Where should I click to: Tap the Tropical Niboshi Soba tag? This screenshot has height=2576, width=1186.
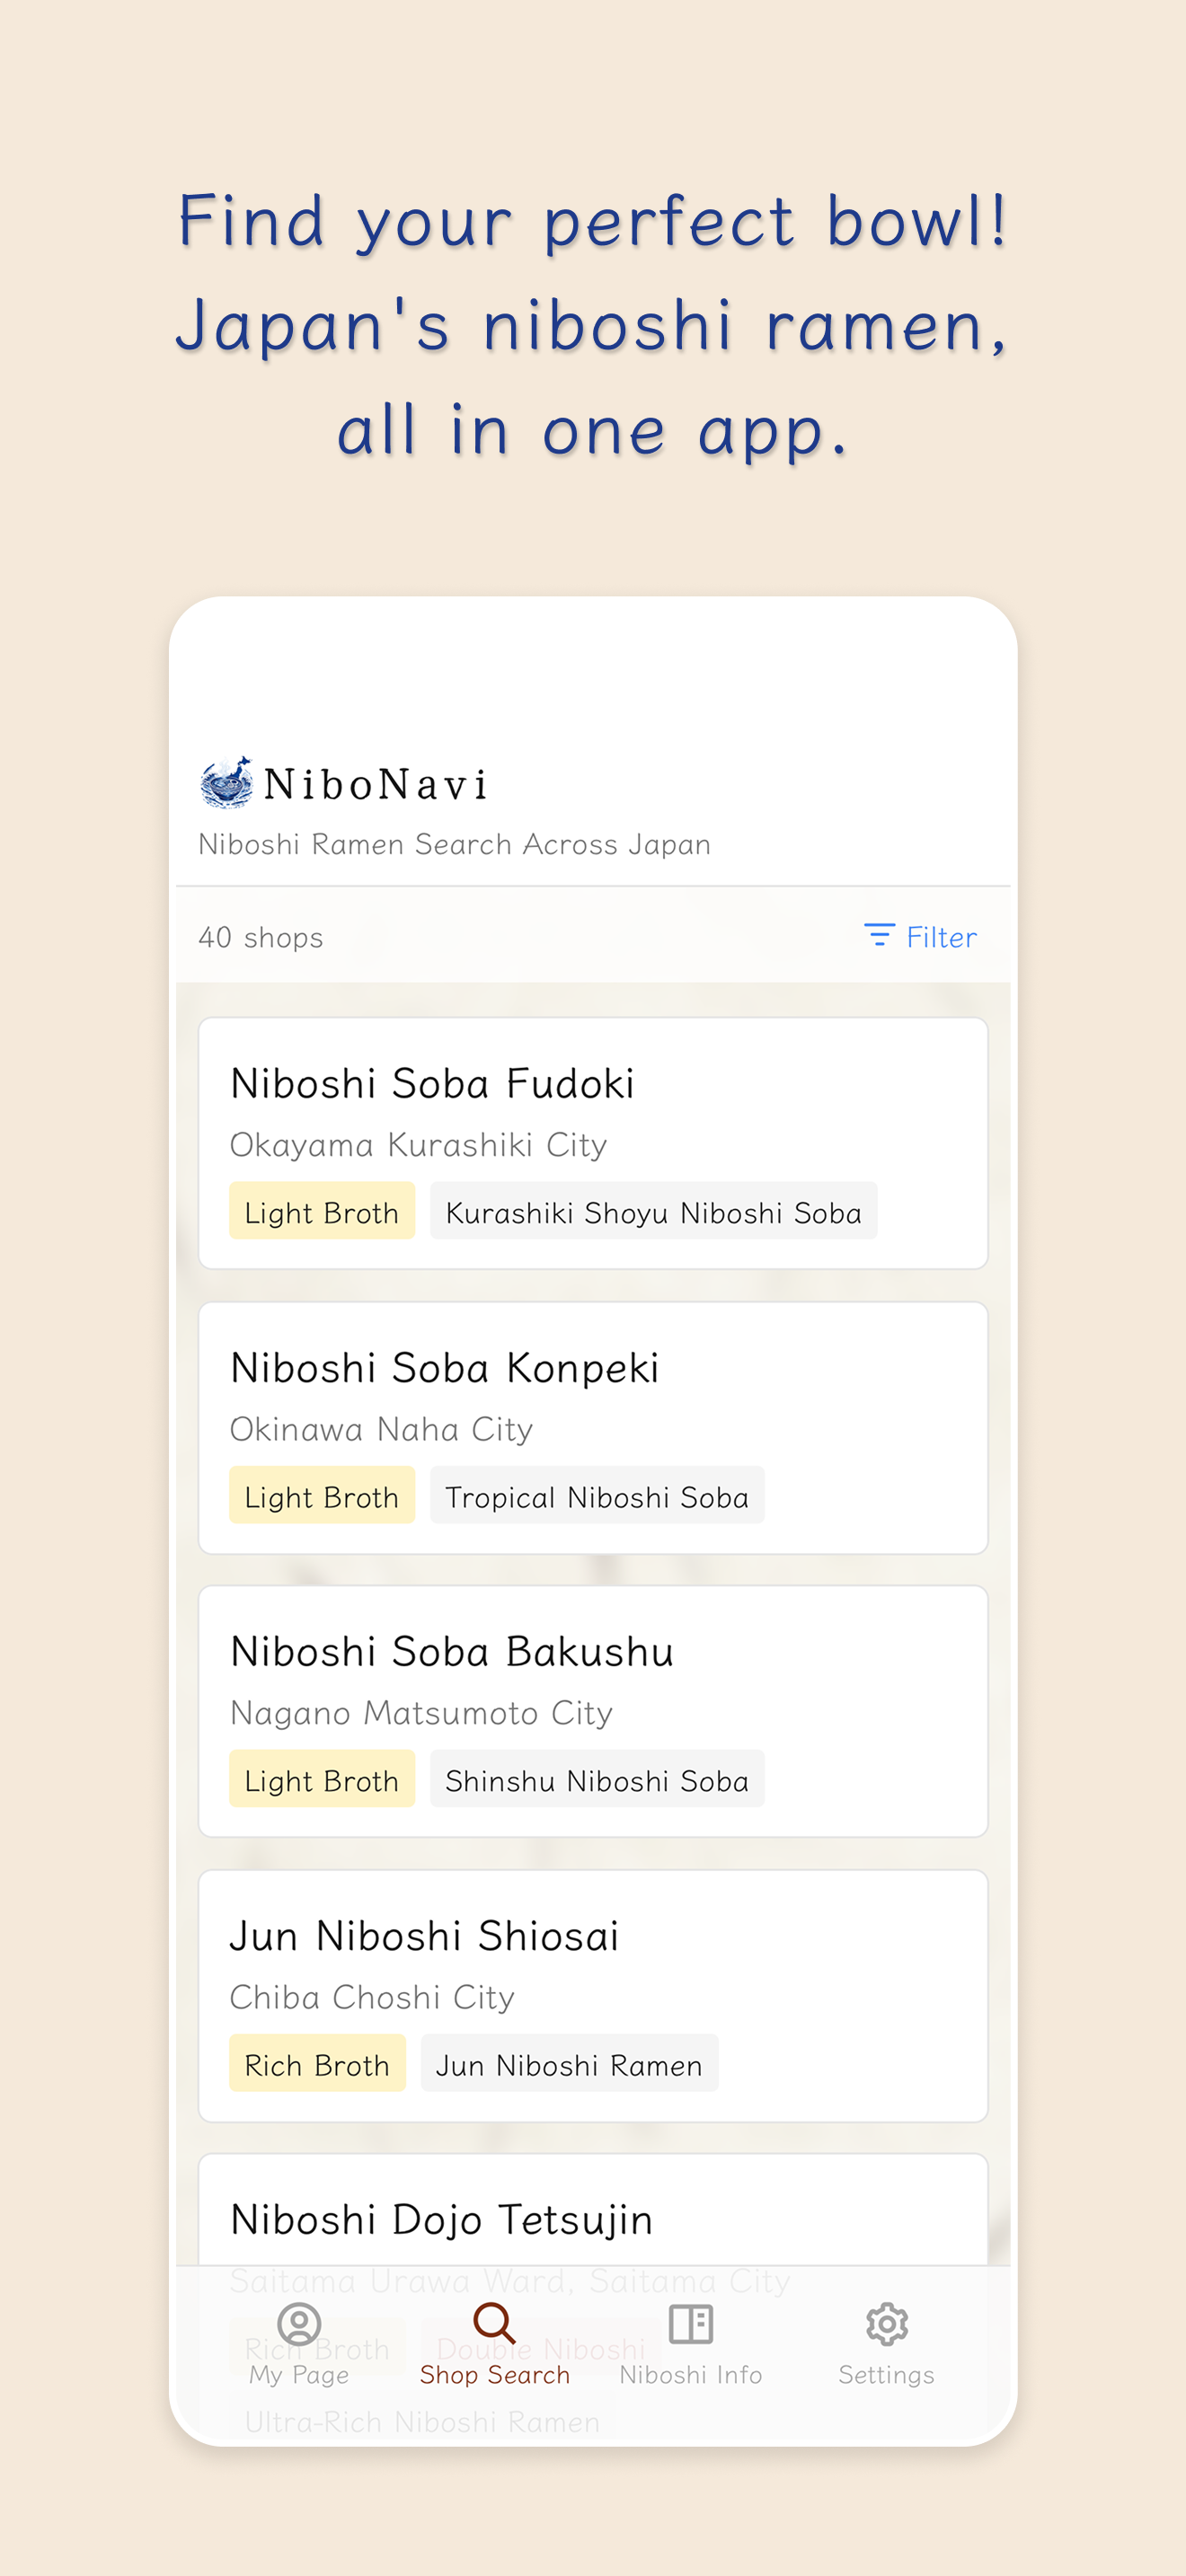[597, 1495]
